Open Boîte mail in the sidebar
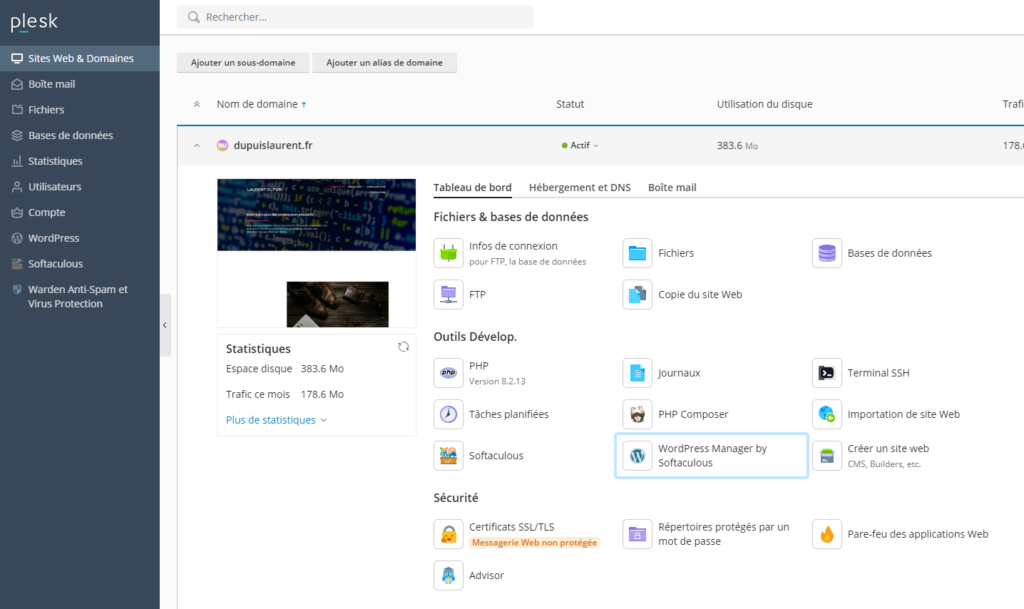Image resolution: width=1024 pixels, height=609 pixels. click(52, 84)
